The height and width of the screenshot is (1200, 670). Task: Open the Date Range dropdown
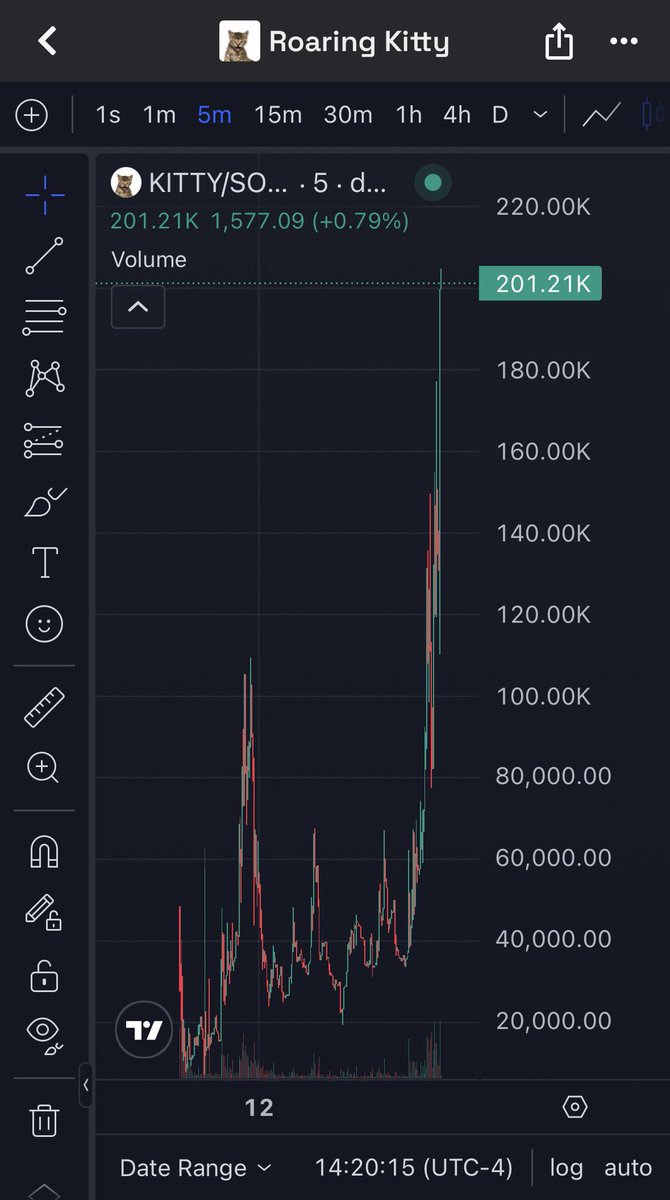click(195, 1167)
